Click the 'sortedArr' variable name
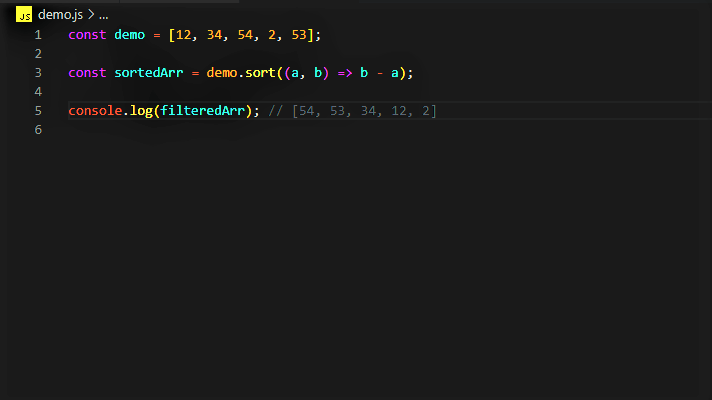 pyautogui.click(x=148, y=73)
